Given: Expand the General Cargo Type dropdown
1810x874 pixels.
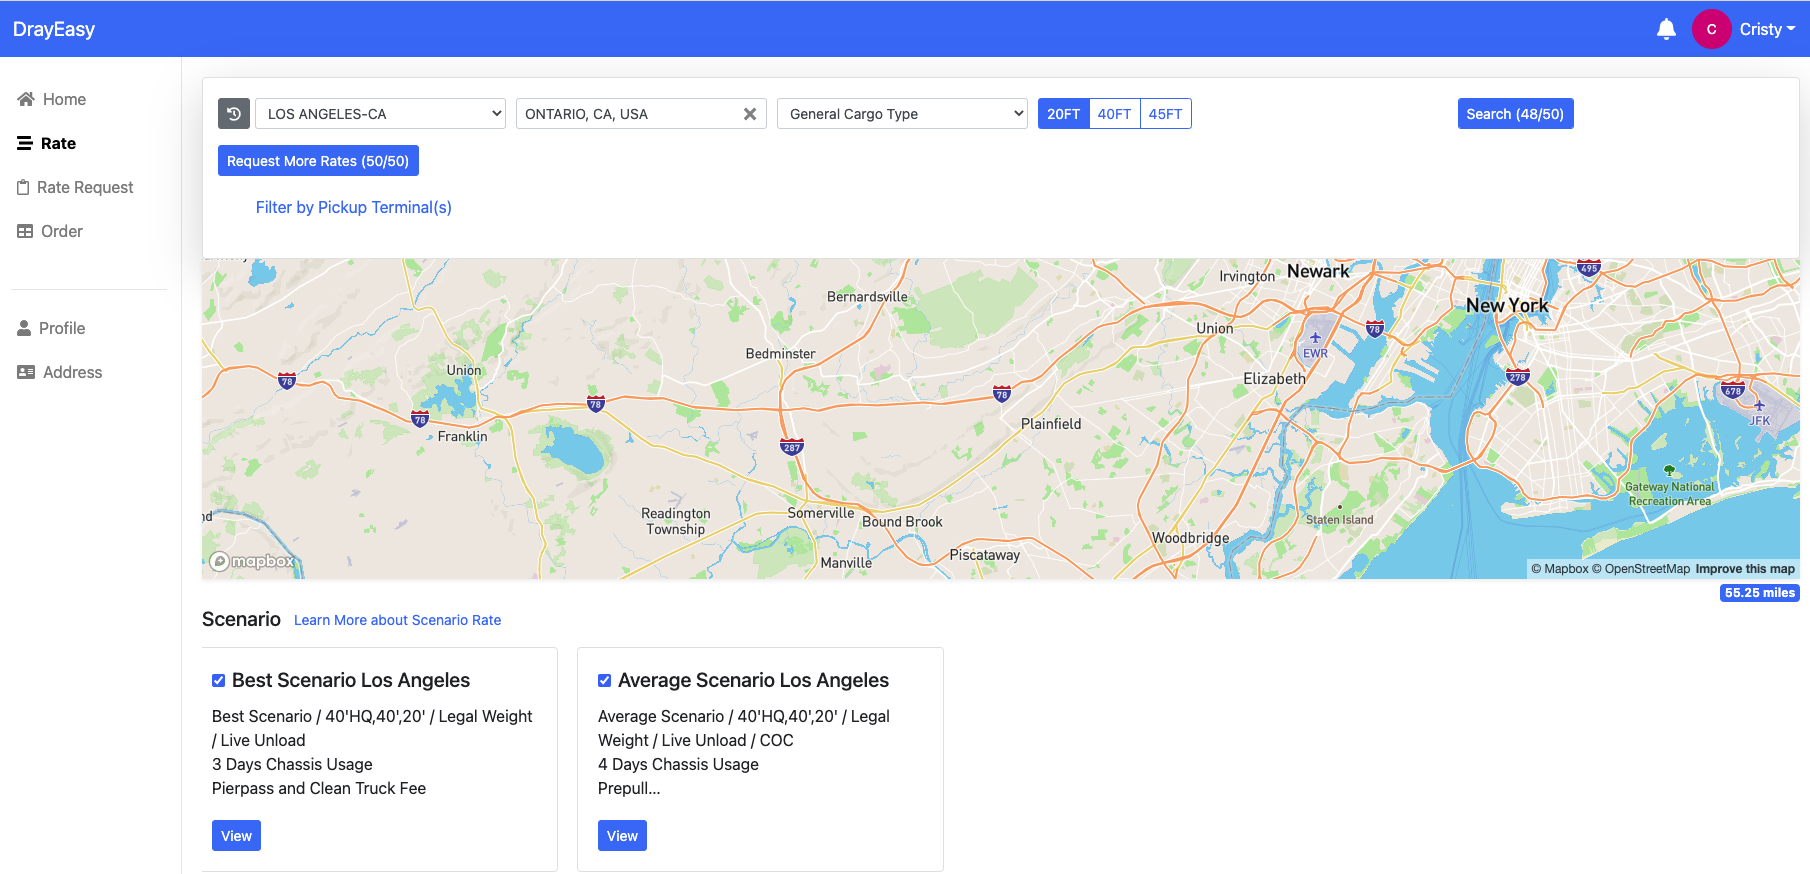Looking at the screenshot, I should [901, 114].
